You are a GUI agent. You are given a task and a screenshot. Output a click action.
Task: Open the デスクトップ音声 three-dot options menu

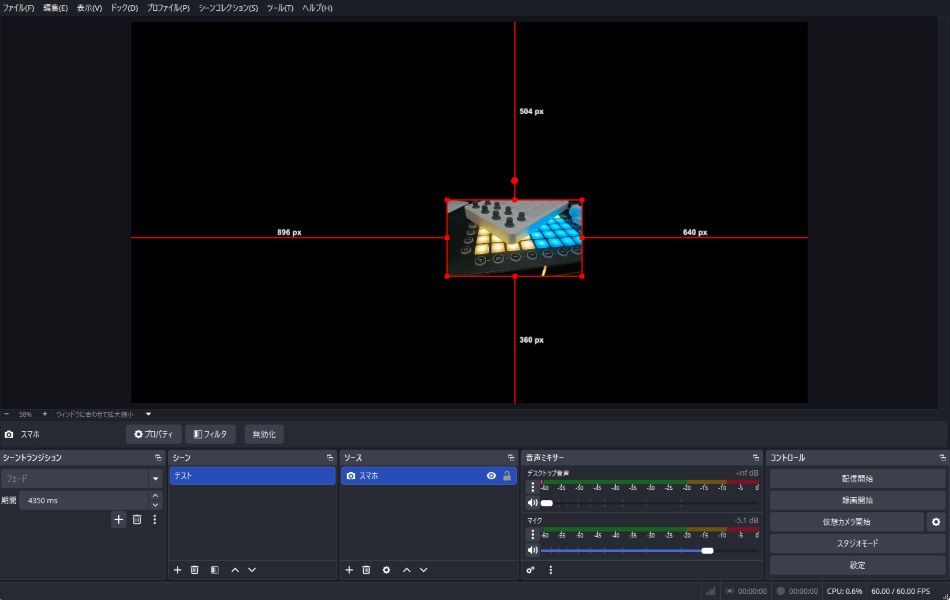(532, 487)
